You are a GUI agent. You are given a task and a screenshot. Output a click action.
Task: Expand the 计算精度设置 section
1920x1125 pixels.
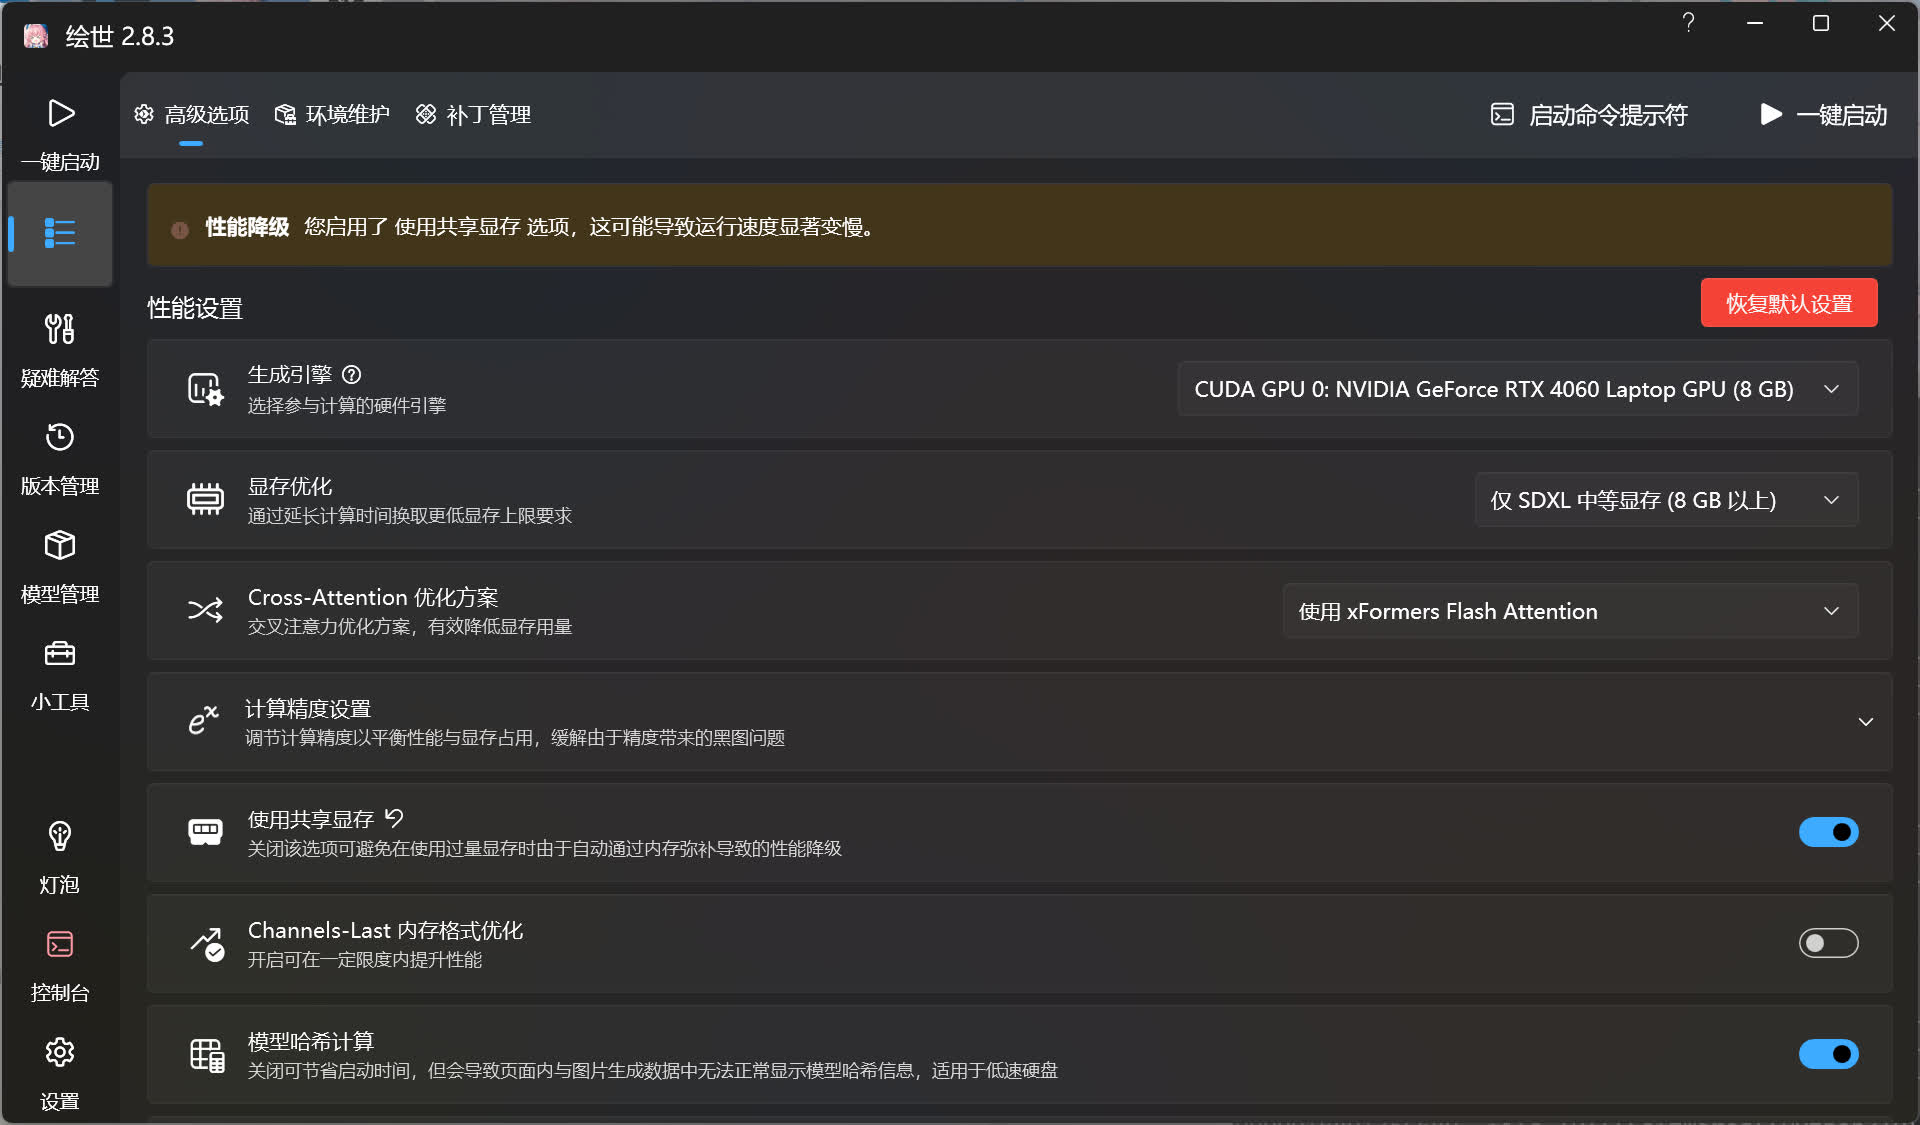[x=1865, y=722]
